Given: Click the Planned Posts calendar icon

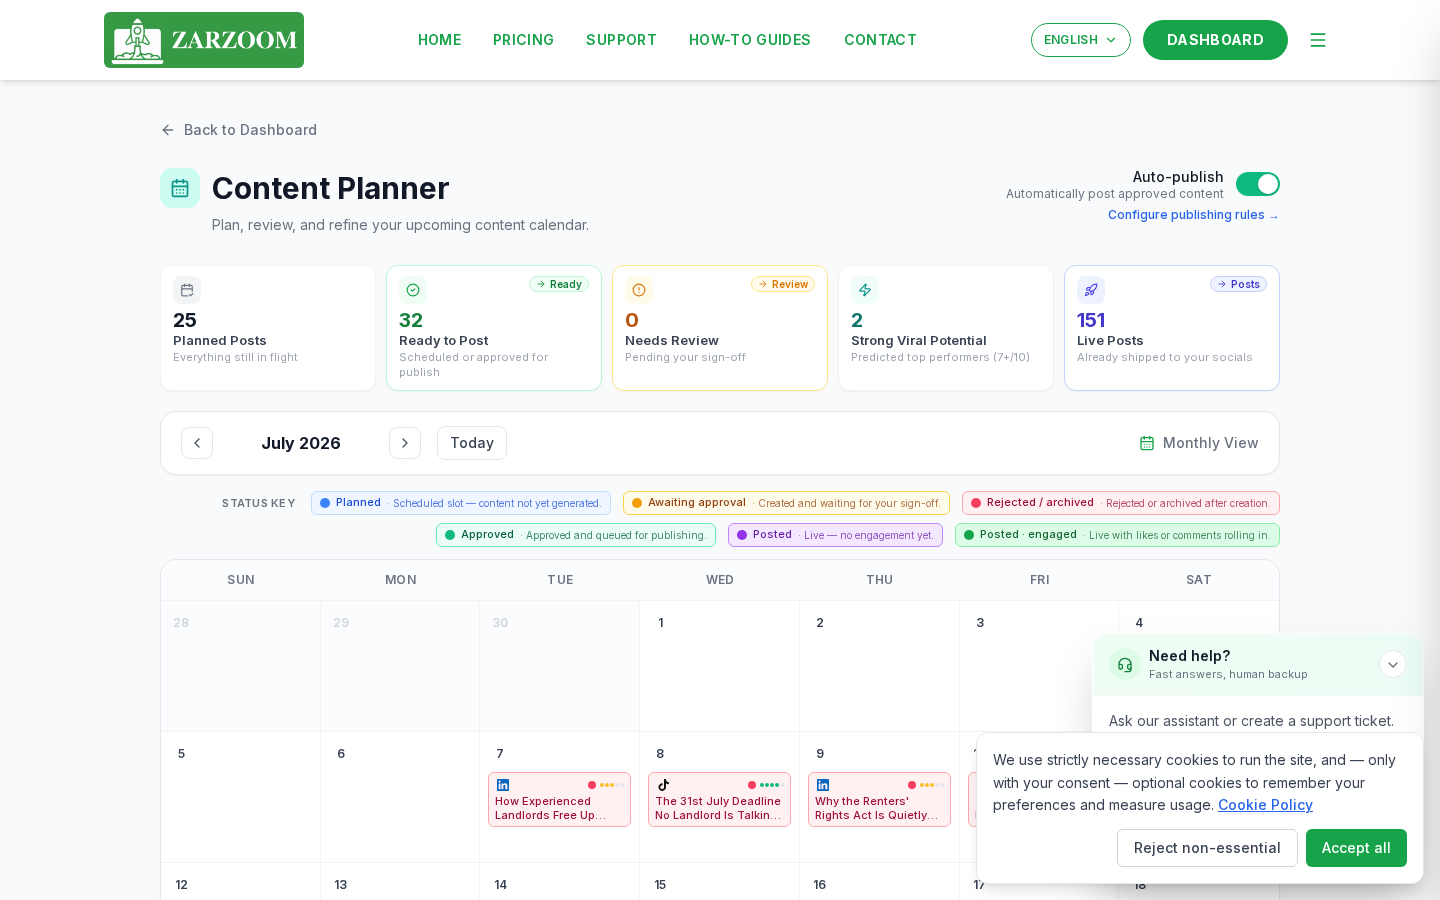Looking at the screenshot, I should pyautogui.click(x=187, y=290).
